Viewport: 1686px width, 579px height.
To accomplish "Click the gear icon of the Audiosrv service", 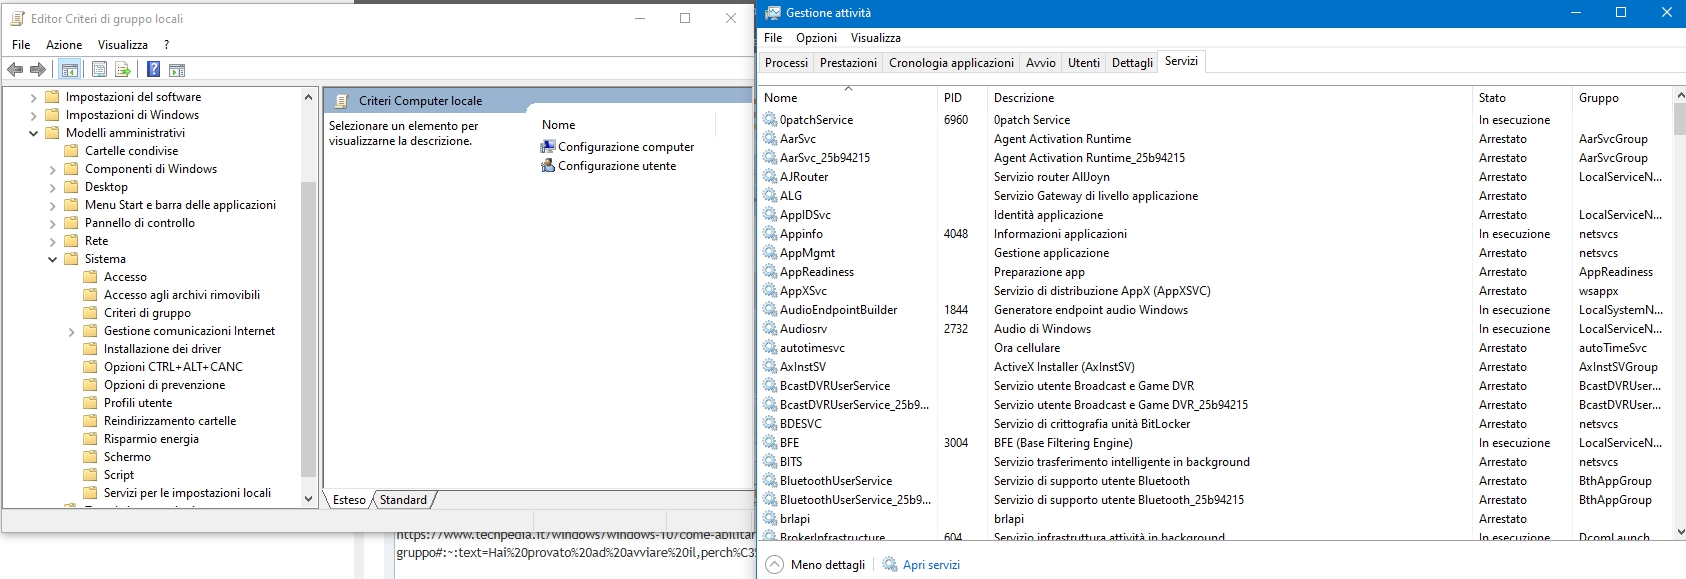I will pyautogui.click(x=770, y=329).
